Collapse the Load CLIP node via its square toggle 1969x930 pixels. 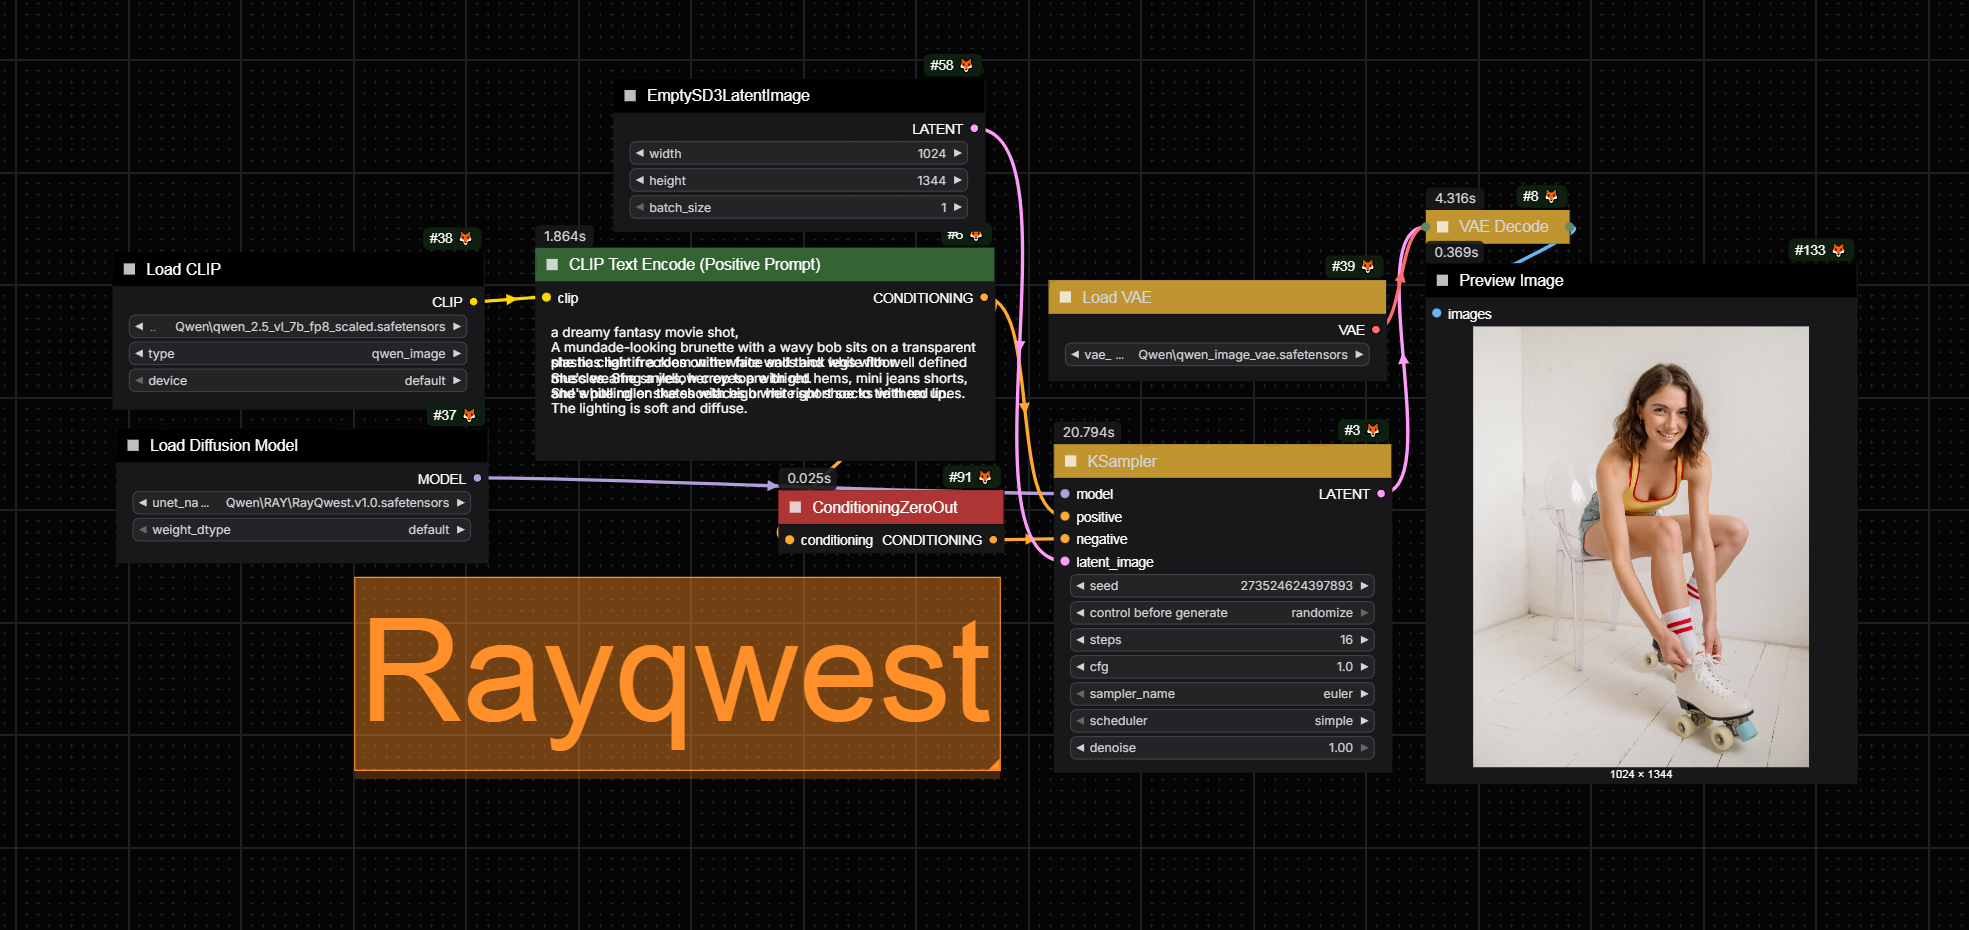point(129,269)
